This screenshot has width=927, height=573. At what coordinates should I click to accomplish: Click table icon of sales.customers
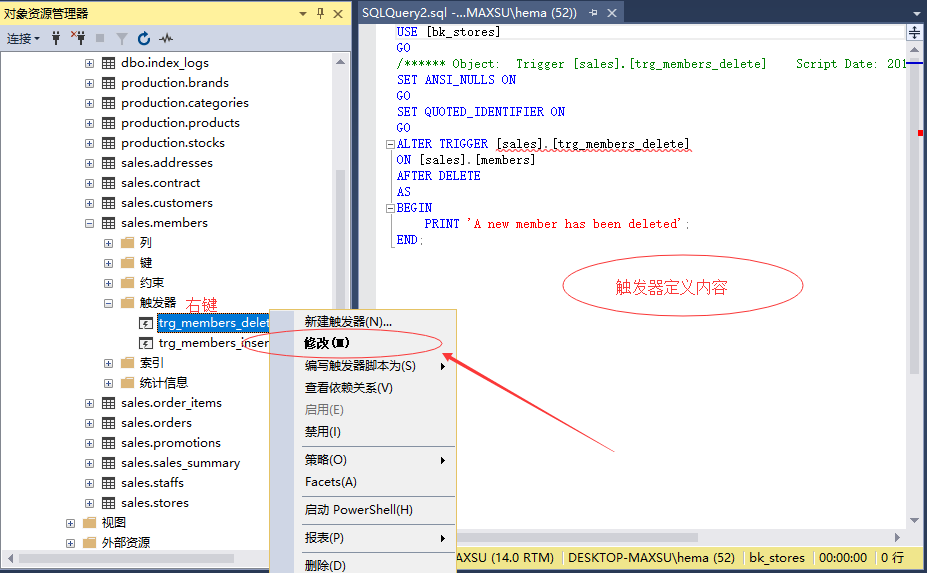pos(109,203)
